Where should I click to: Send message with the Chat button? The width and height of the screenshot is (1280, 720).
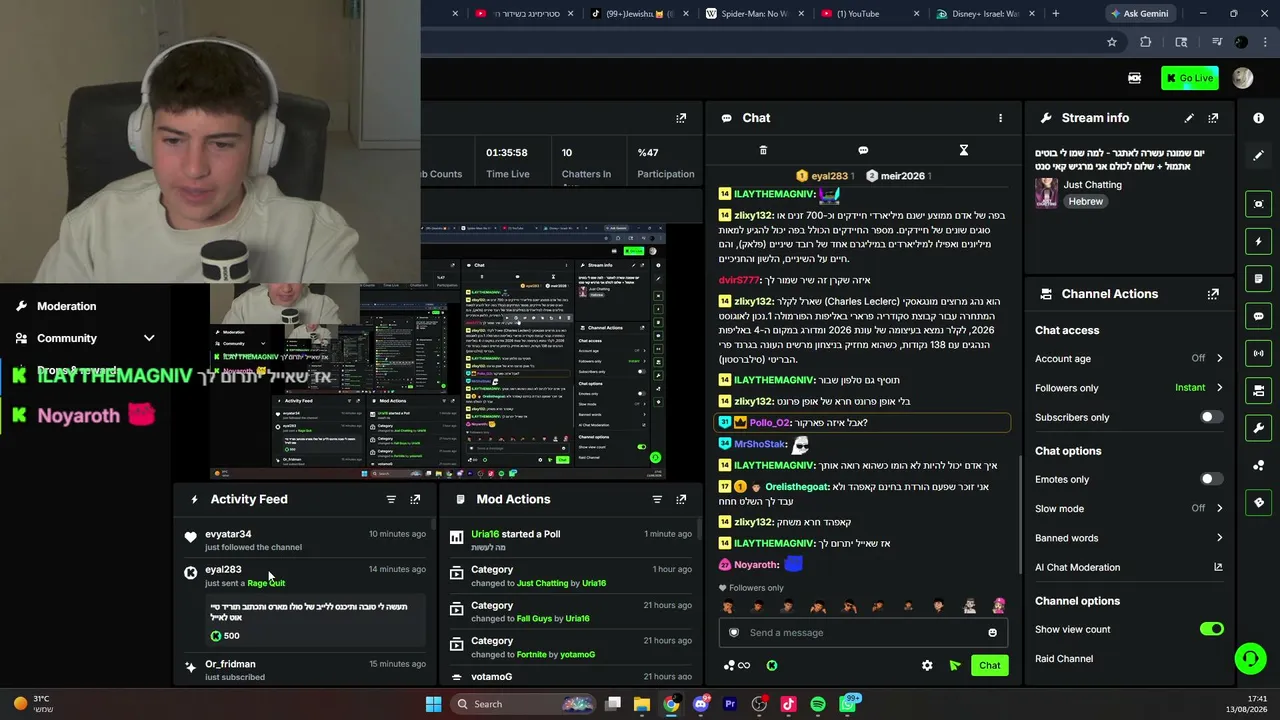point(989,665)
